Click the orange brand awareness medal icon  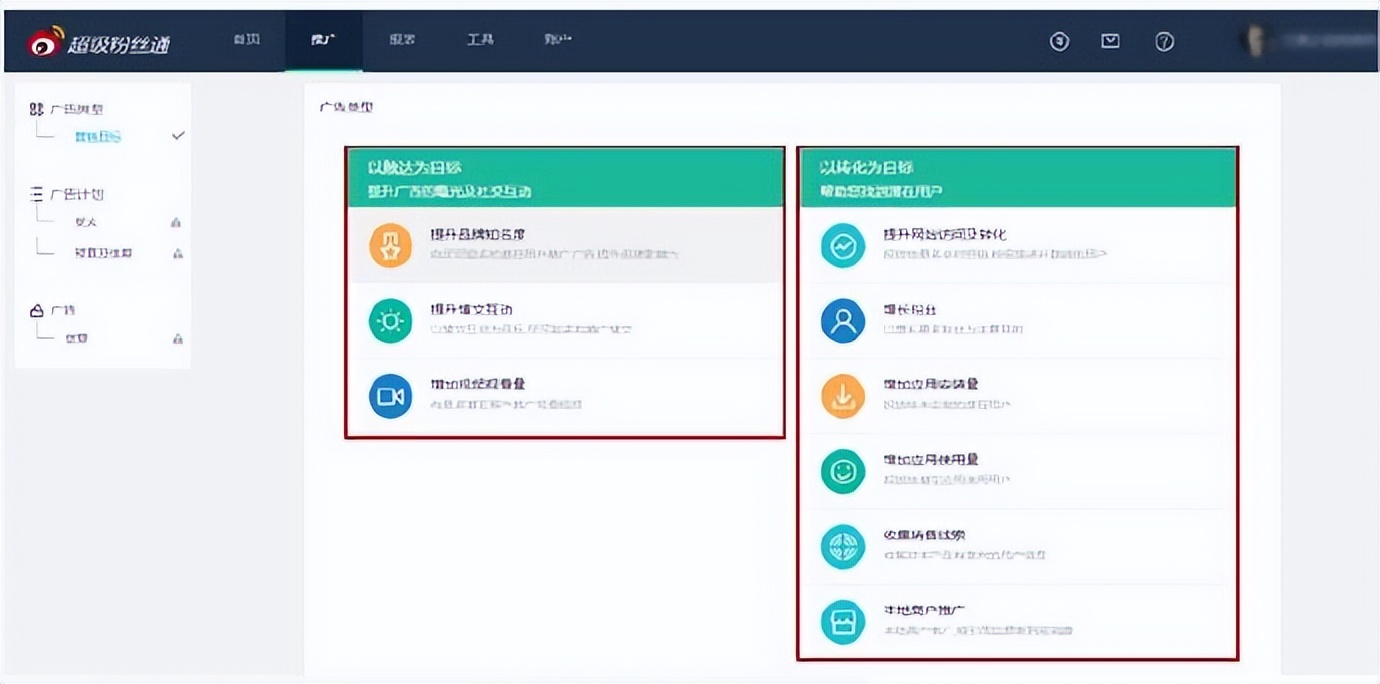point(390,245)
